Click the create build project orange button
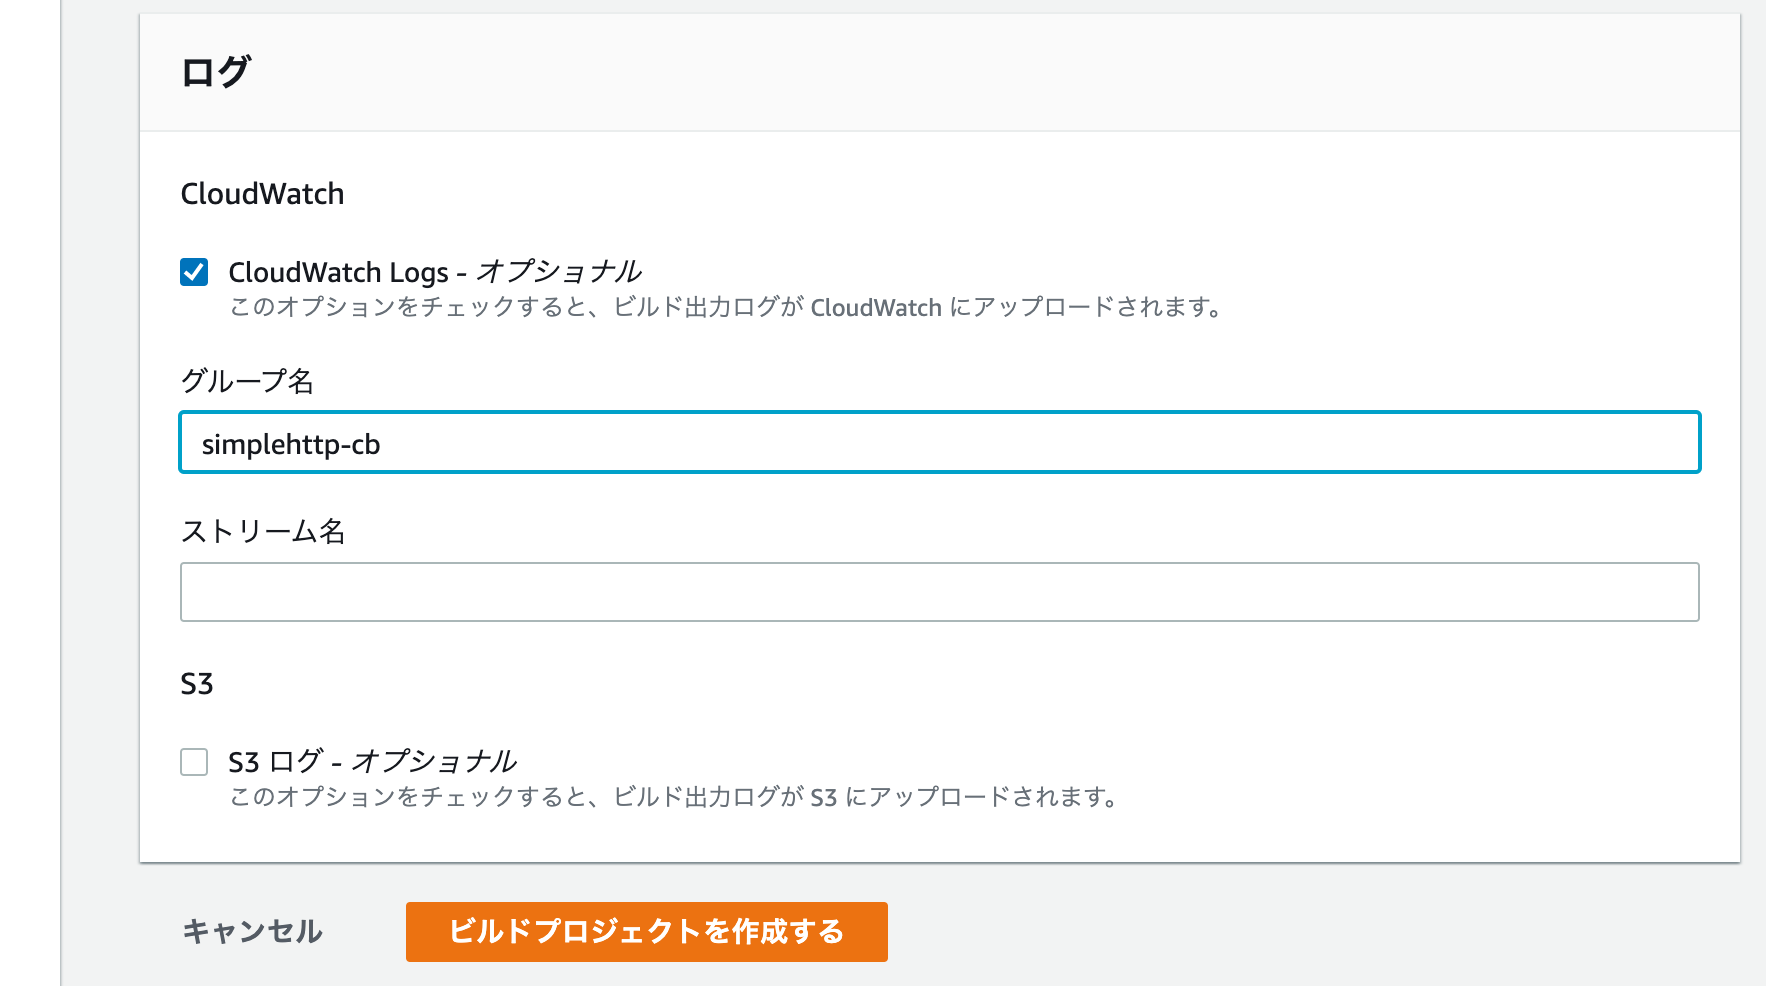The width and height of the screenshot is (1766, 986). [646, 931]
